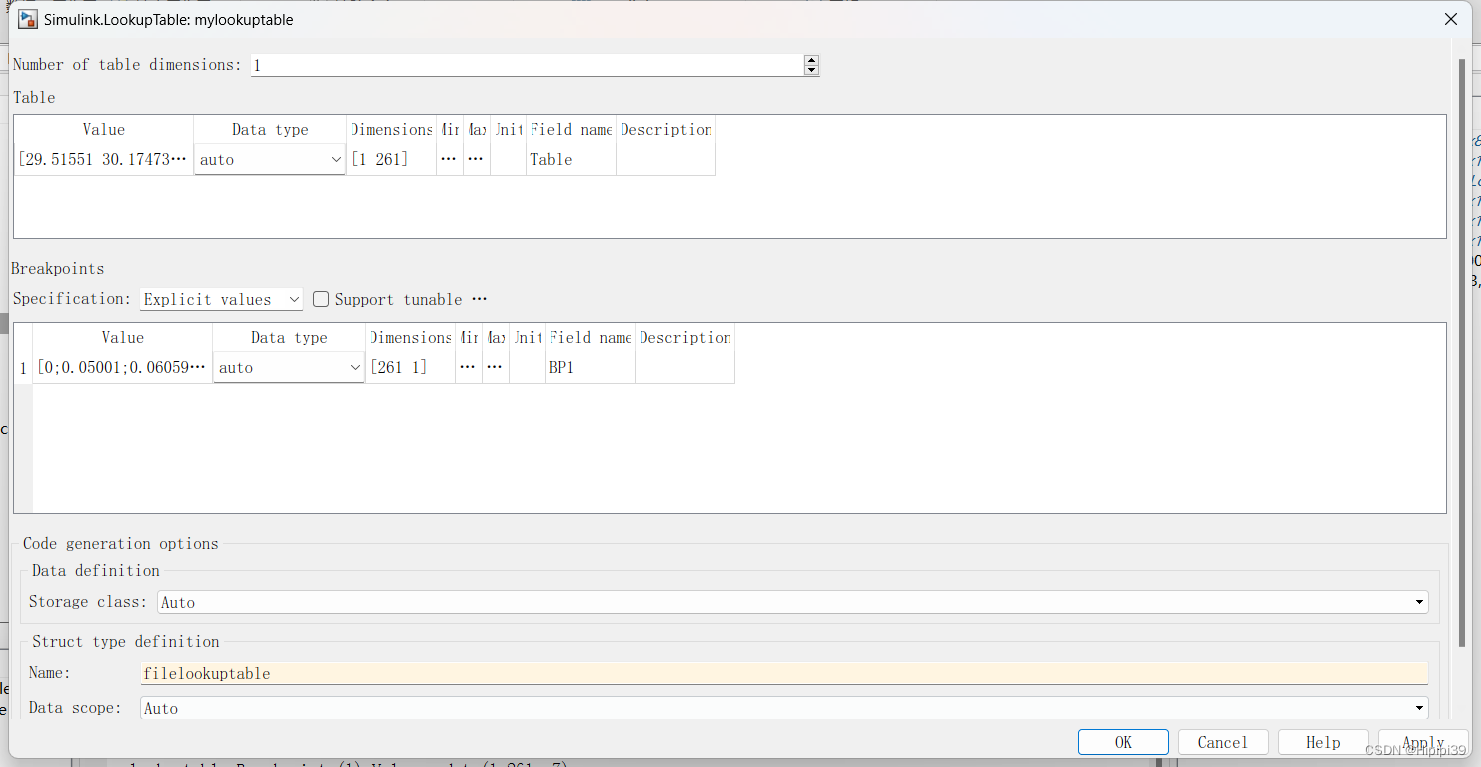
Task: Confirm changes with the OK button
Action: 1122,742
